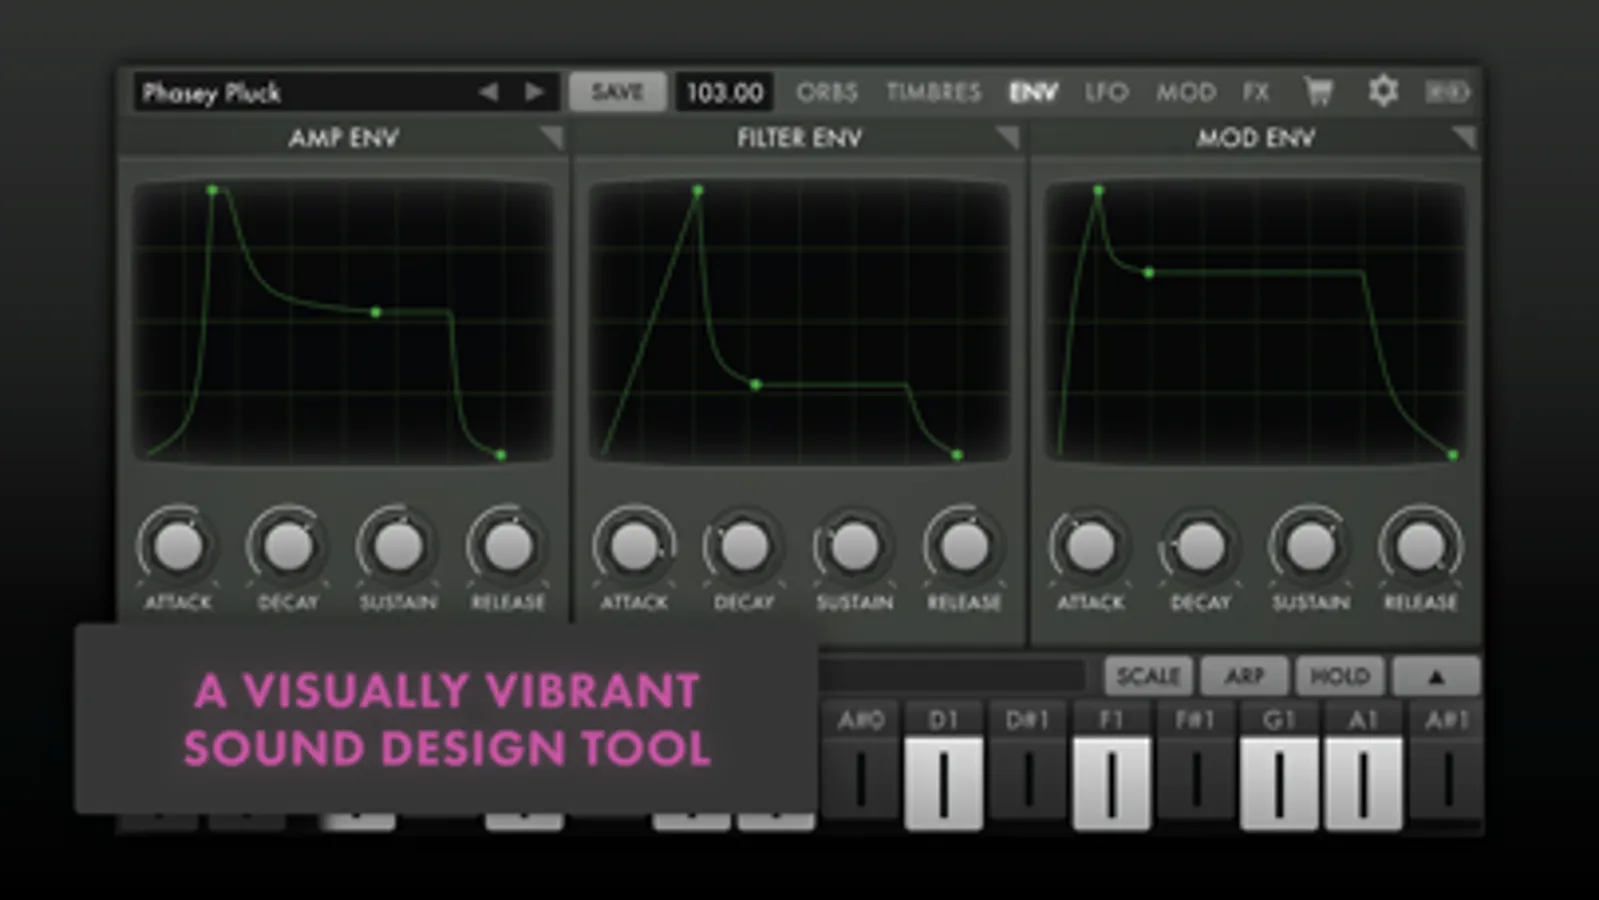Click the up-arrow keyboard button
Viewport: 1599px width, 900px height.
[1436, 677]
